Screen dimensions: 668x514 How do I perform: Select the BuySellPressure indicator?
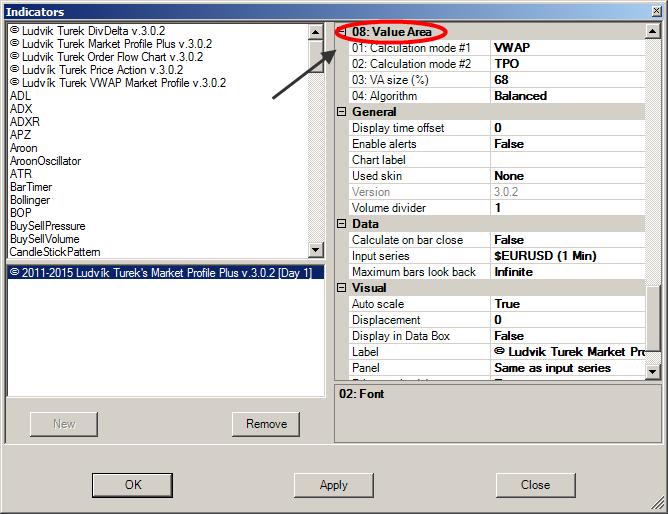(x=47, y=226)
